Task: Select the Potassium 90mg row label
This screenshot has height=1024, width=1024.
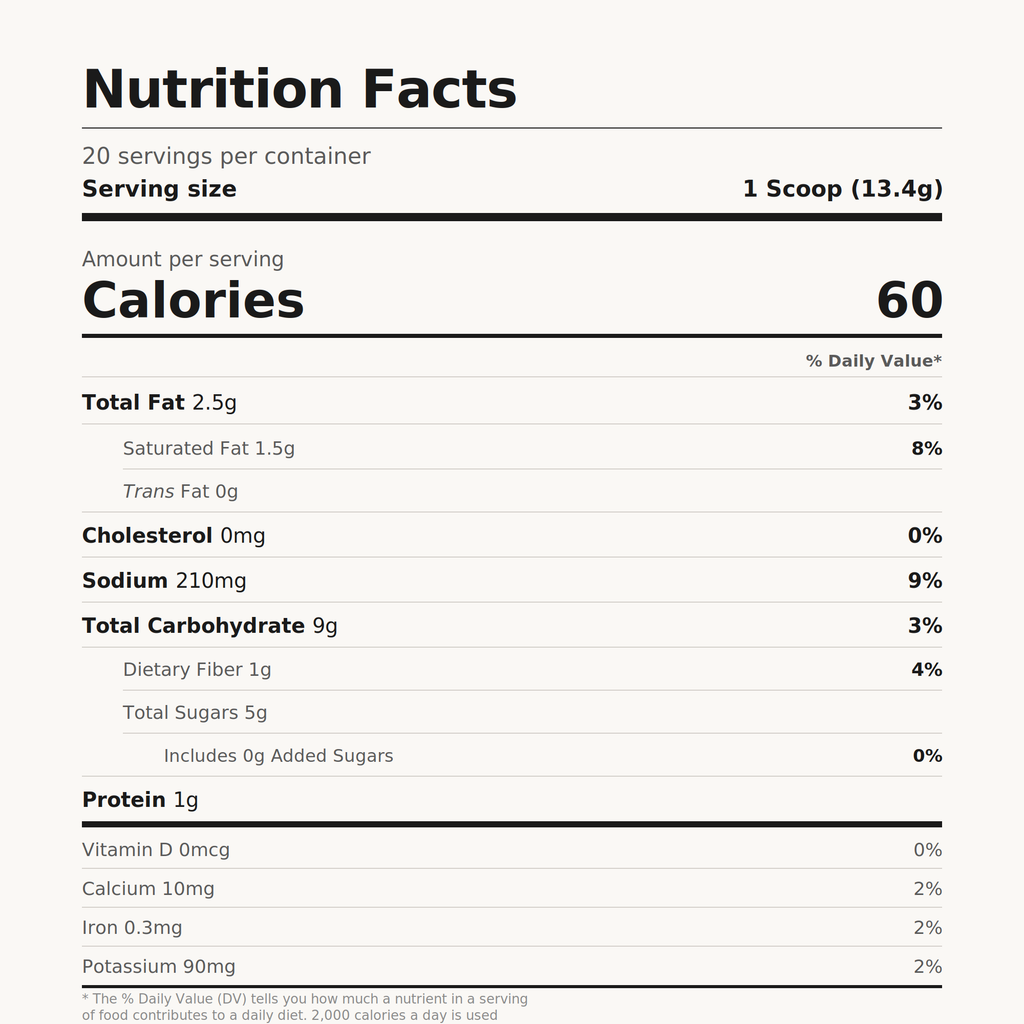Action: point(159,966)
